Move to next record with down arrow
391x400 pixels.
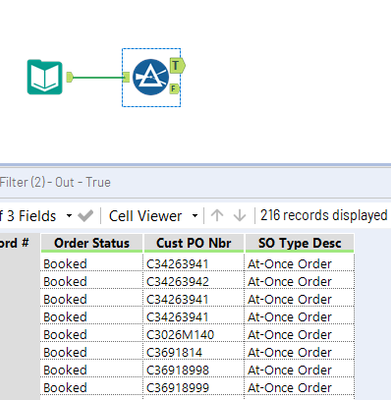point(239,215)
